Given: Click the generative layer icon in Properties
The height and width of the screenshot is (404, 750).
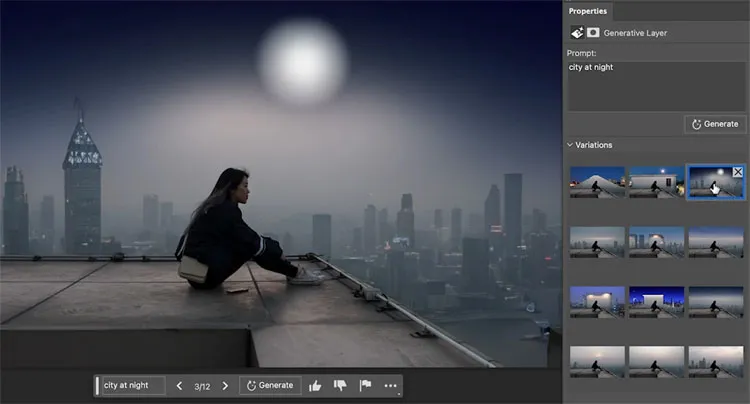Looking at the screenshot, I should click(578, 32).
